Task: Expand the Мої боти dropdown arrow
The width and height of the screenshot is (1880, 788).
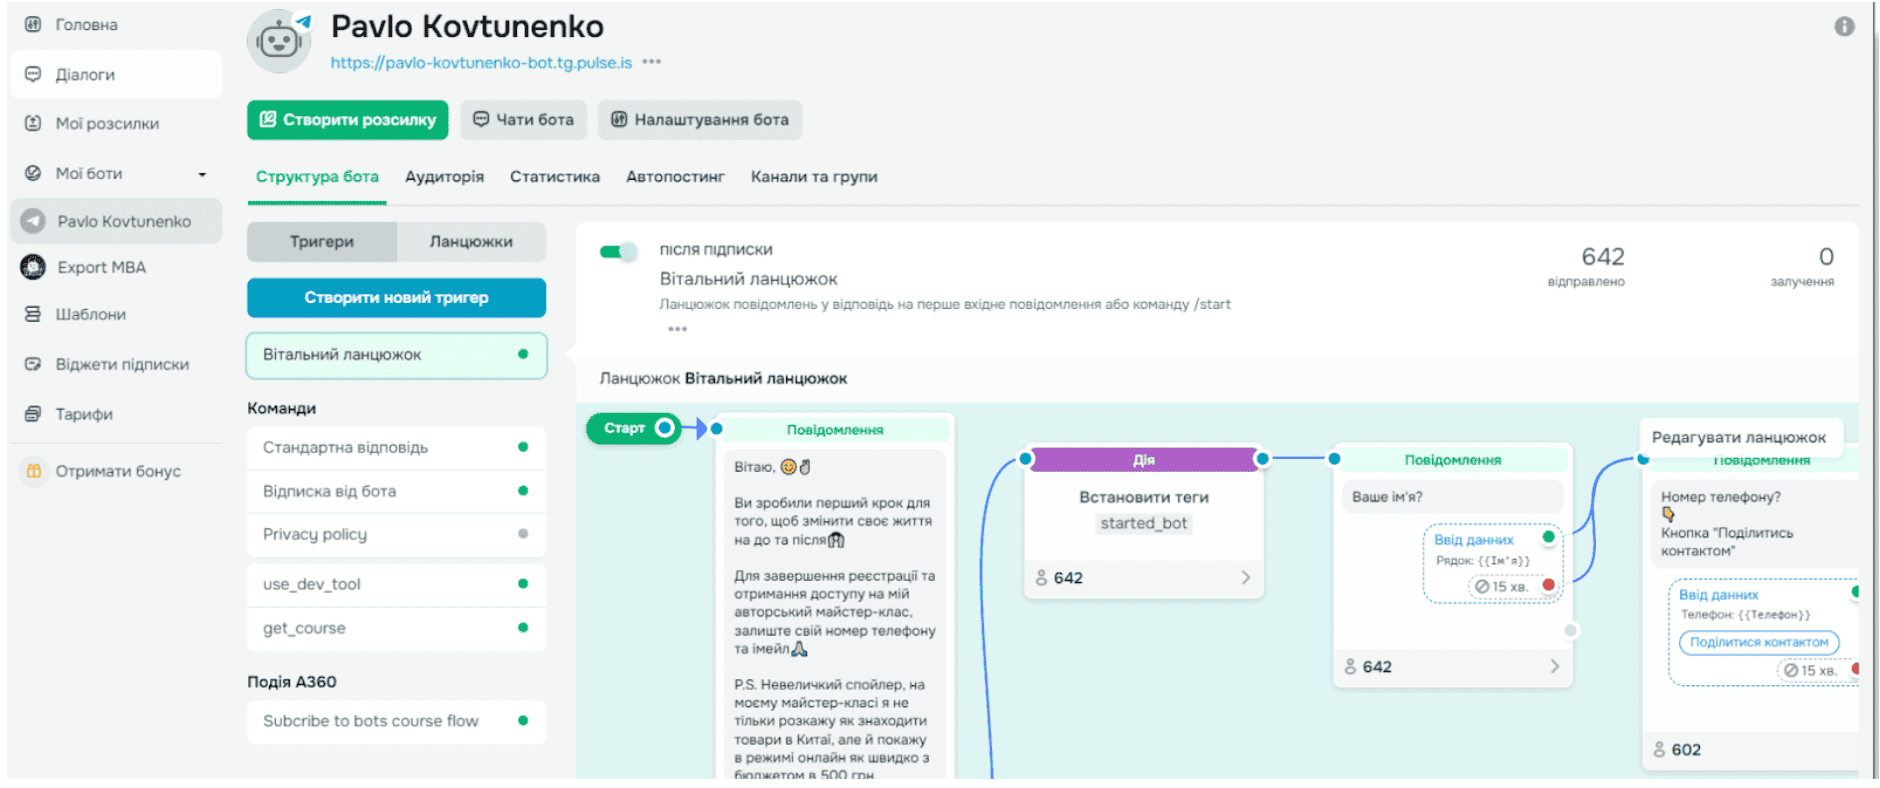Action: pos(202,174)
